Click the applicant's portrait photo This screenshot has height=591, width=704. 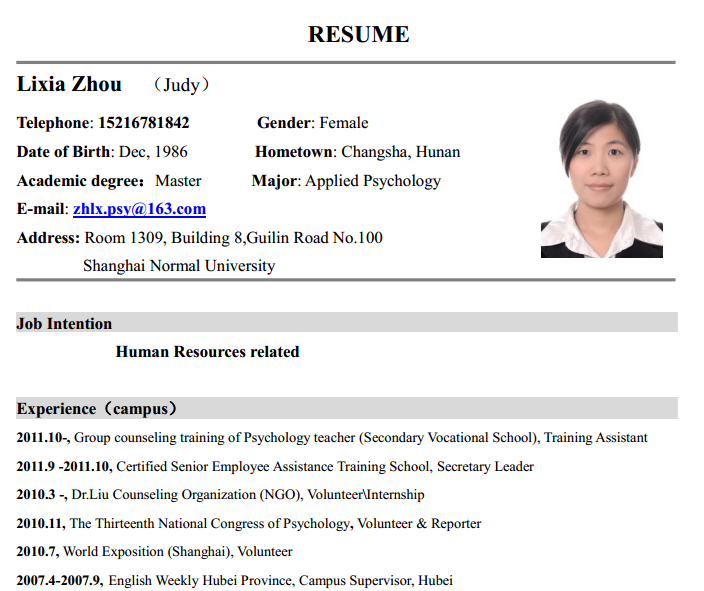[x=601, y=179]
